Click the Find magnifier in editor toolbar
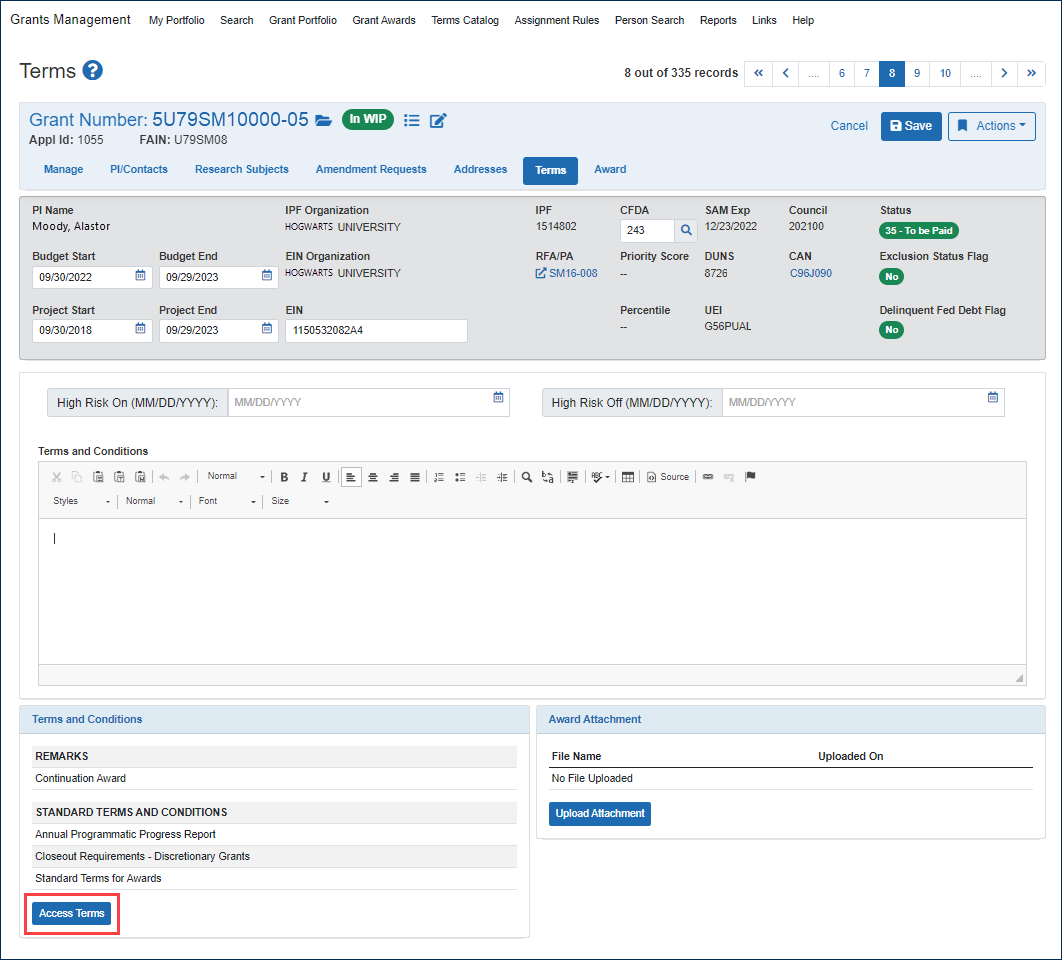 pos(526,477)
